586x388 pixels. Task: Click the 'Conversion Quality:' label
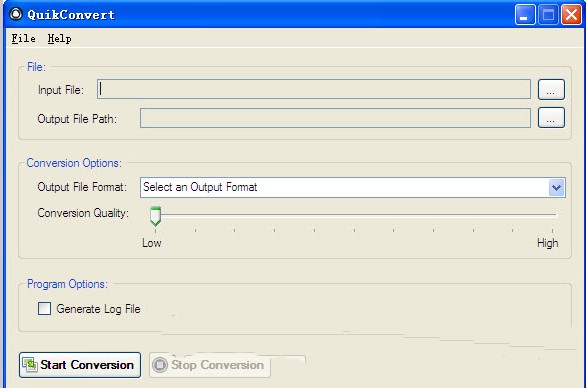pos(83,213)
